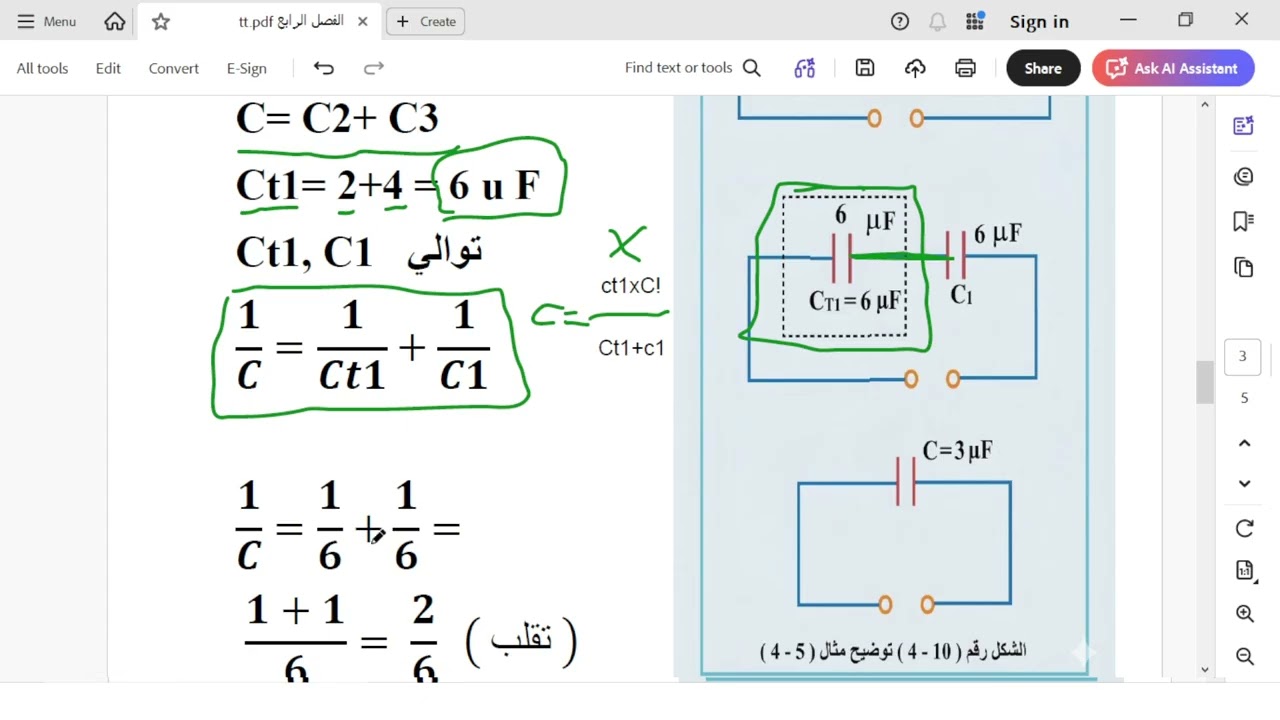Open All tools panel
Image resolution: width=1280 pixels, height=720 pixels.
click(x=42, y=68)
